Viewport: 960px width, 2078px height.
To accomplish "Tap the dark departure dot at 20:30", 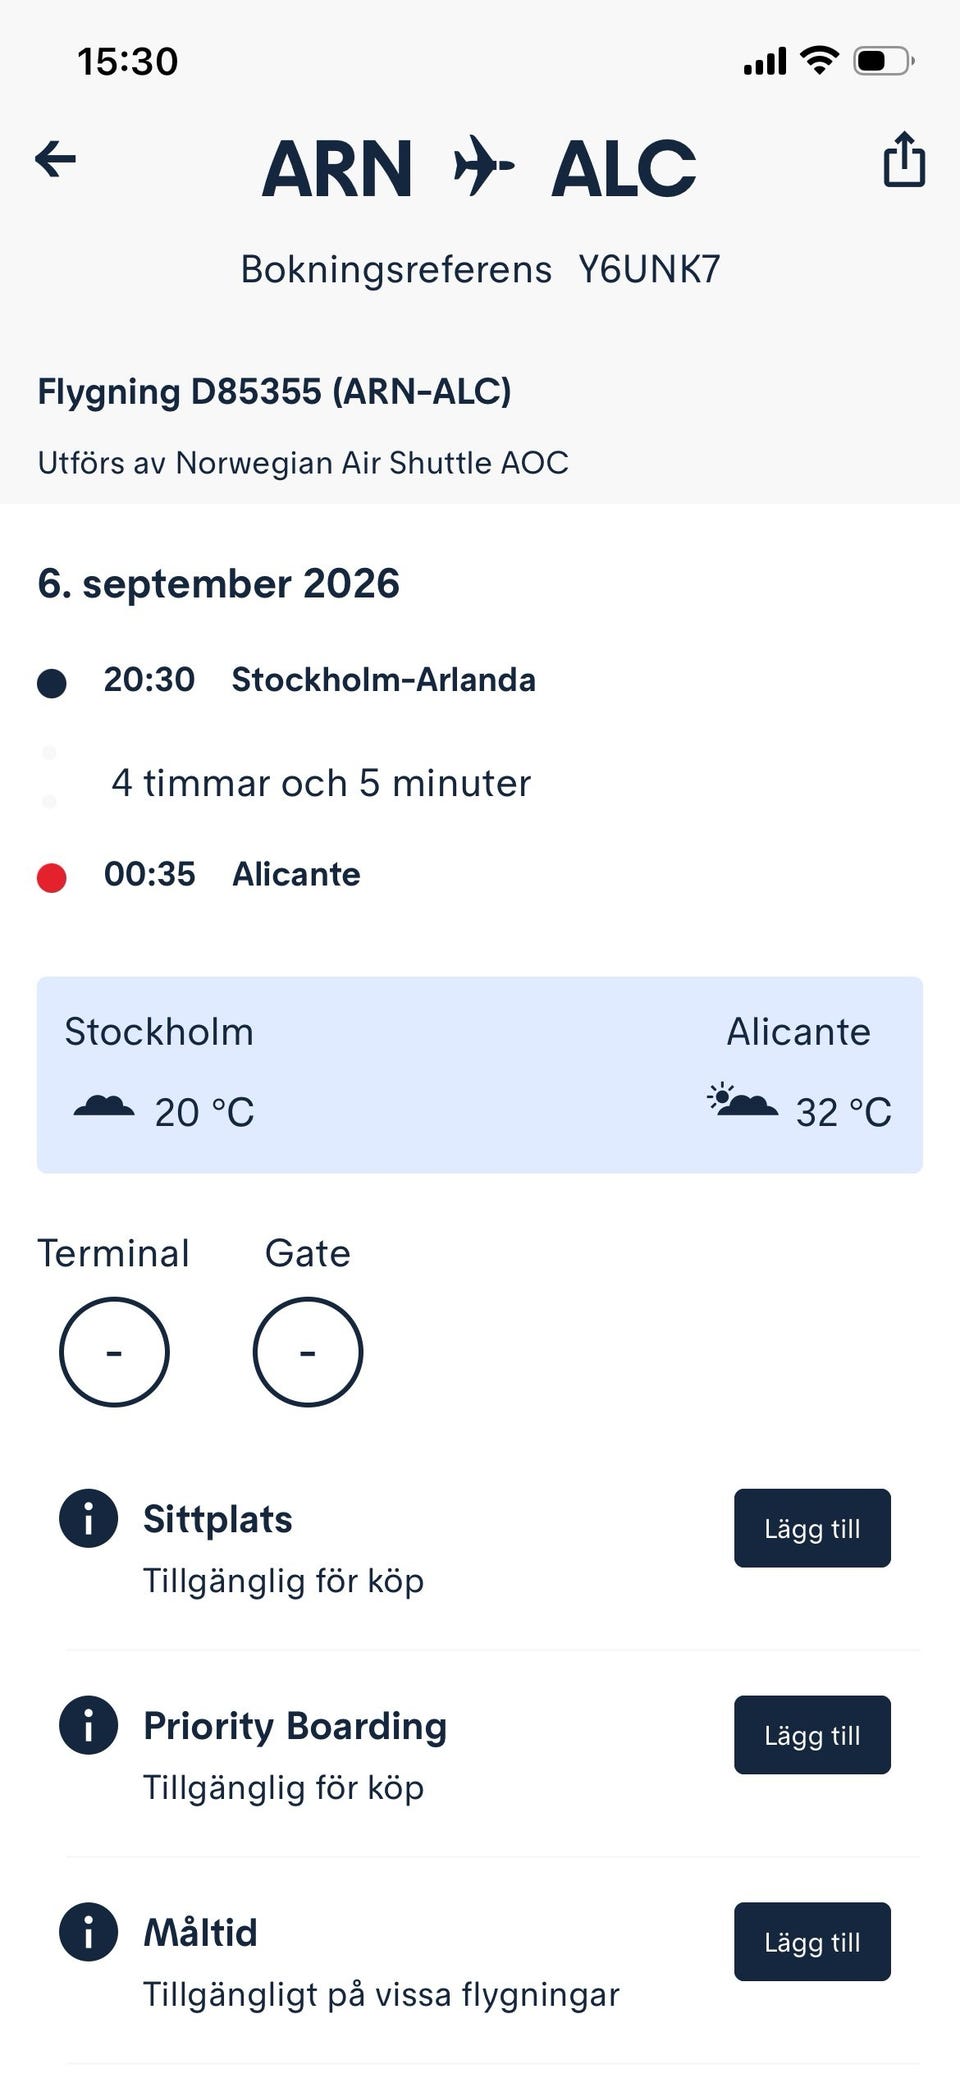I will (x=52, y=683).
